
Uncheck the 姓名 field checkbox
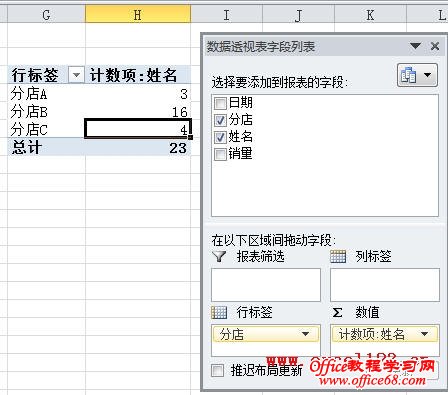[x=220, y=137]
